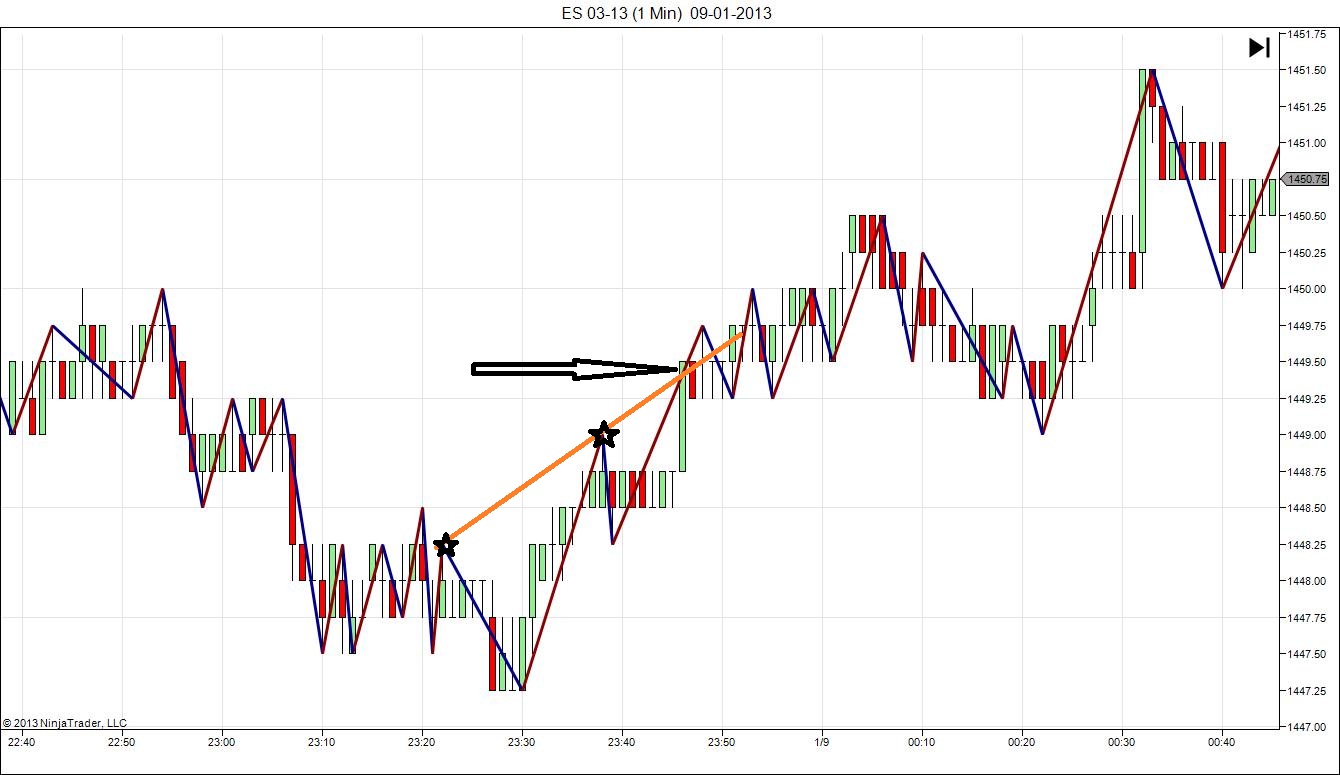1340x775 pixels.
Task: Click the 00:10 time axis label
Action: click(922, 742)
